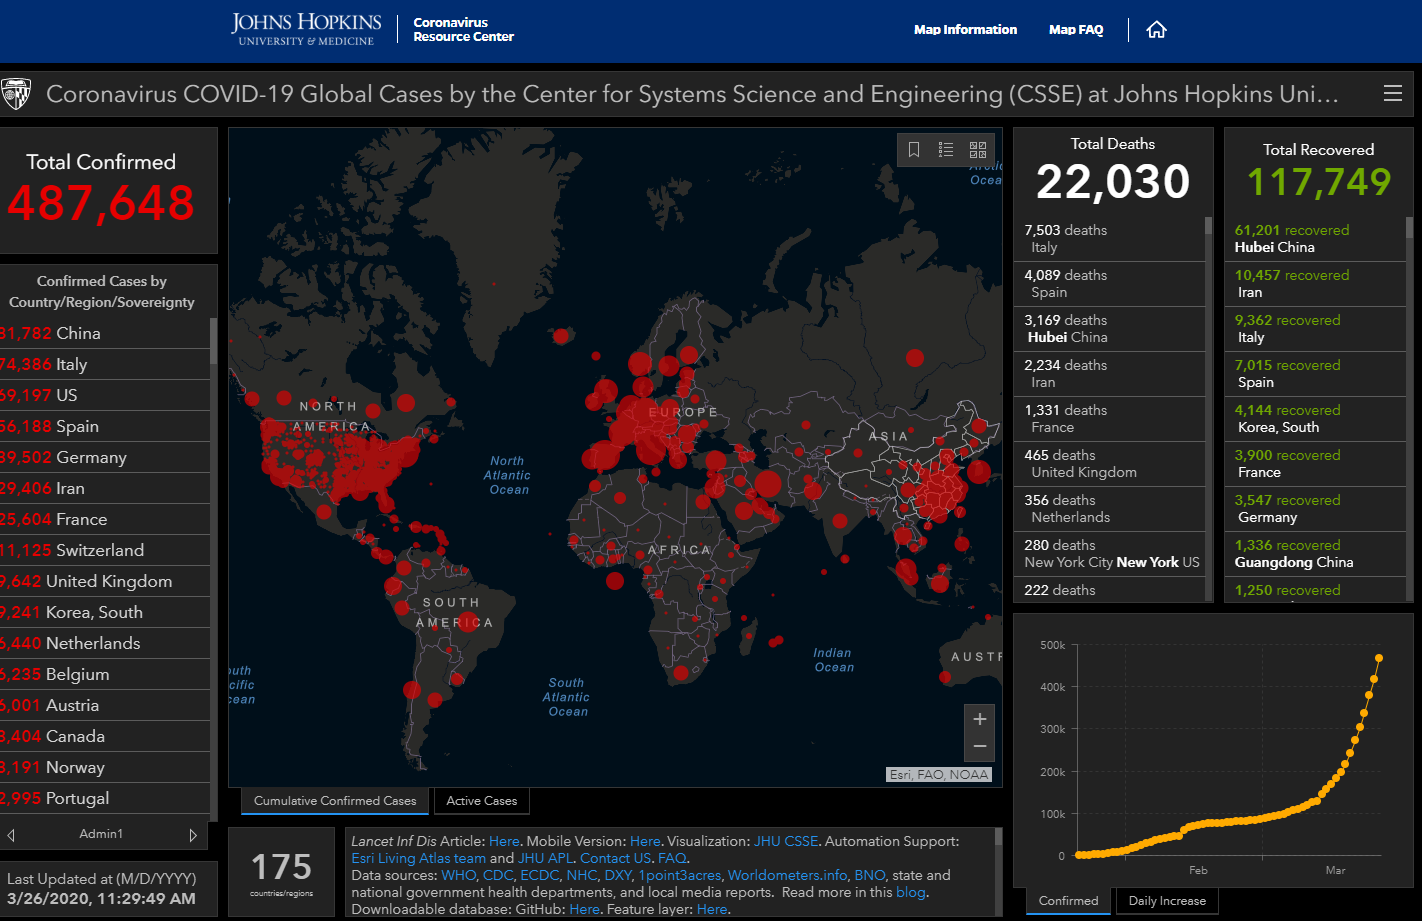Click 4,144 recovered Korea, South entry
1422x921 pixels.
pyautogui.click(x=1315, y=419)
